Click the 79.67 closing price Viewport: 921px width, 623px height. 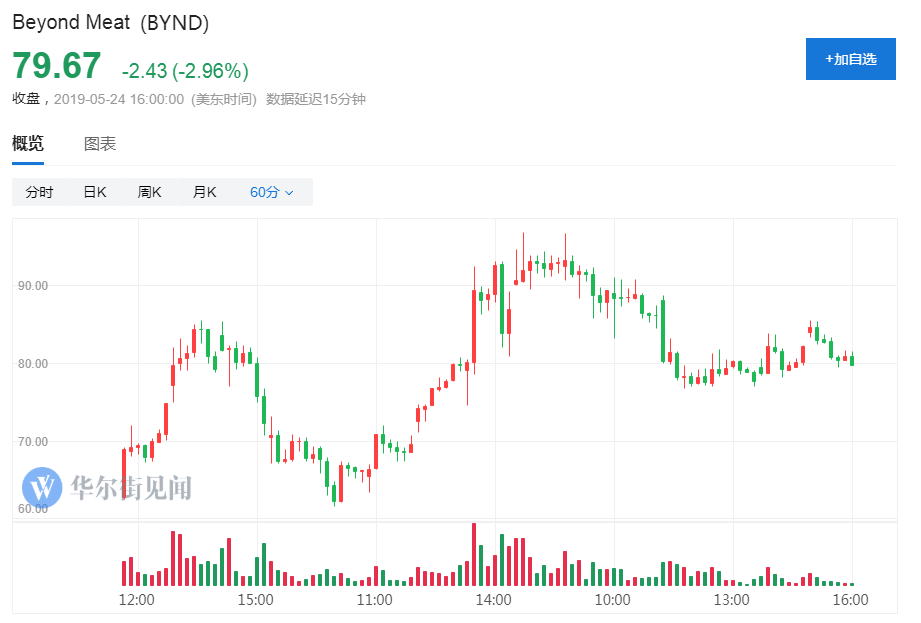click(x=57, y=65)
